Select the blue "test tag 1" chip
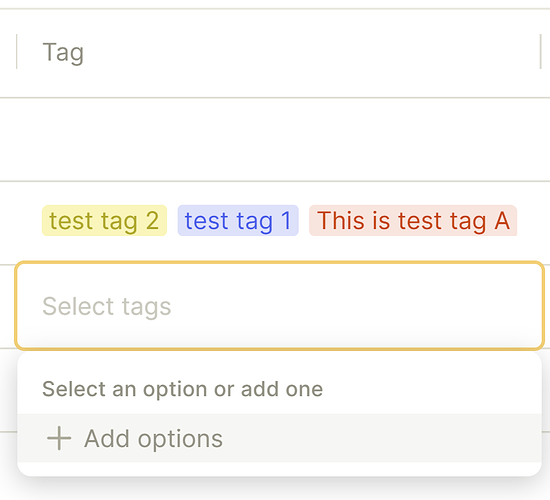 (238, 220)
